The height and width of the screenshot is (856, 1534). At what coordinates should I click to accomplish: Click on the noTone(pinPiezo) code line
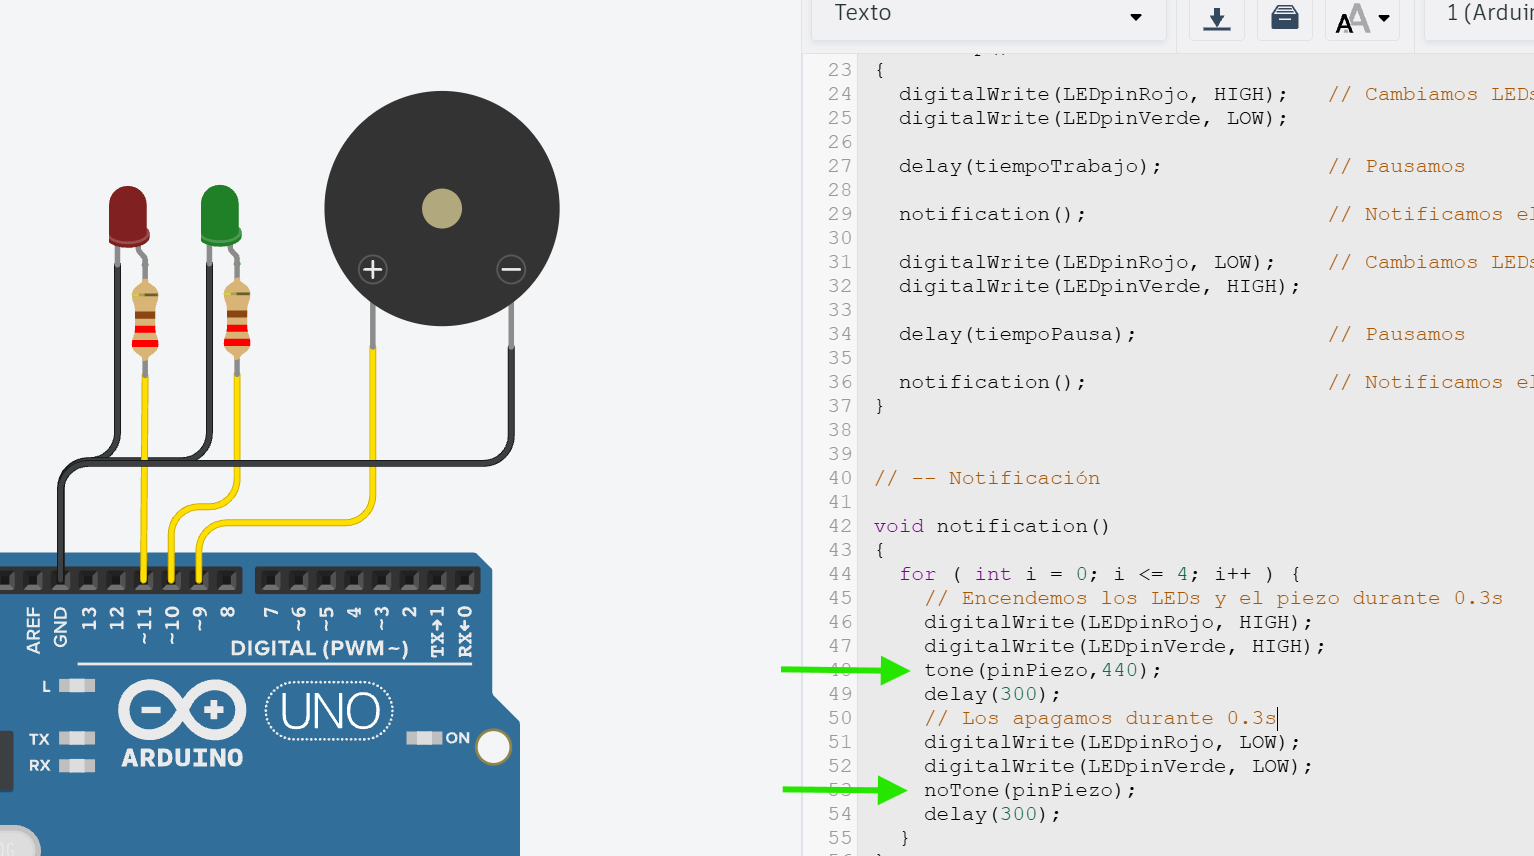[x=1030, y=790]
